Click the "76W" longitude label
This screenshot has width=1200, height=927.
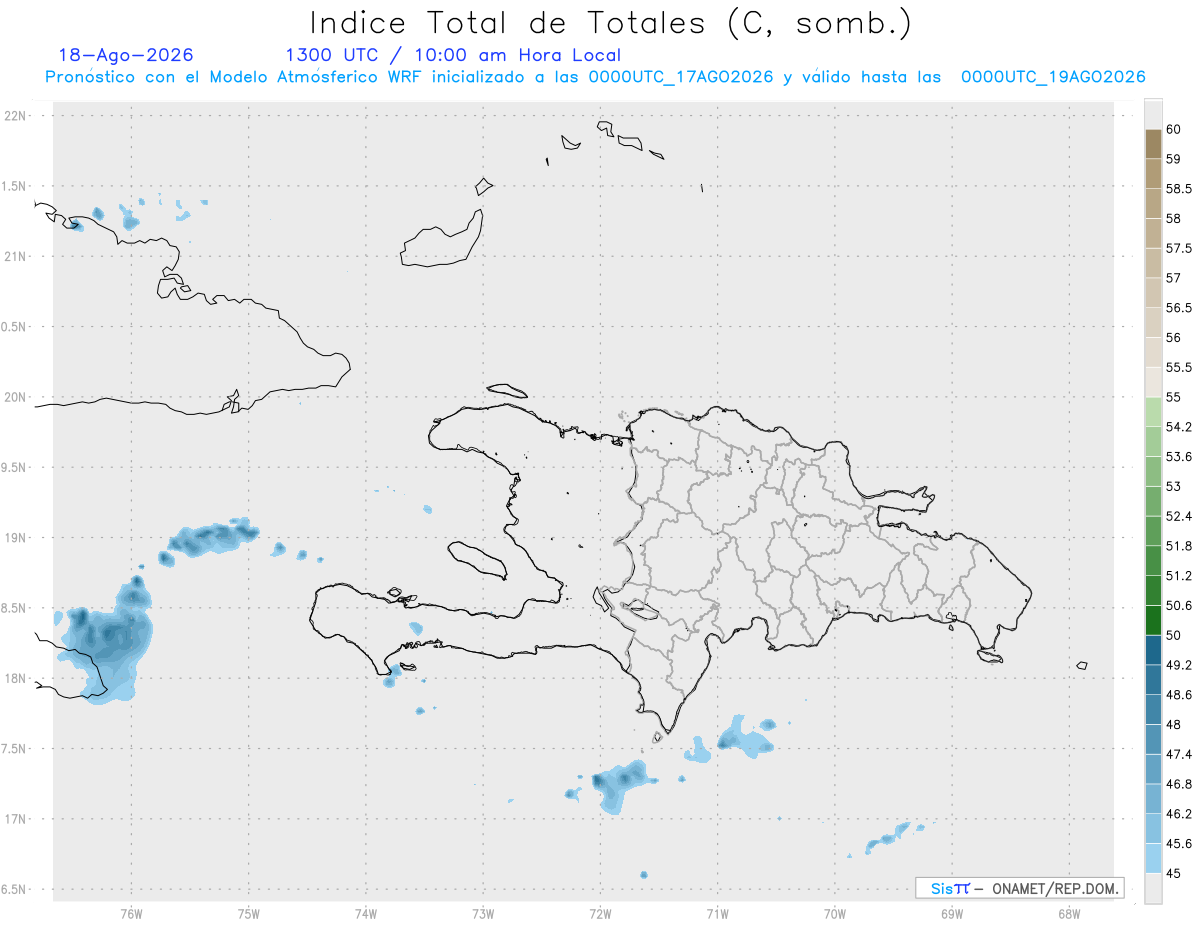[131, 914]
